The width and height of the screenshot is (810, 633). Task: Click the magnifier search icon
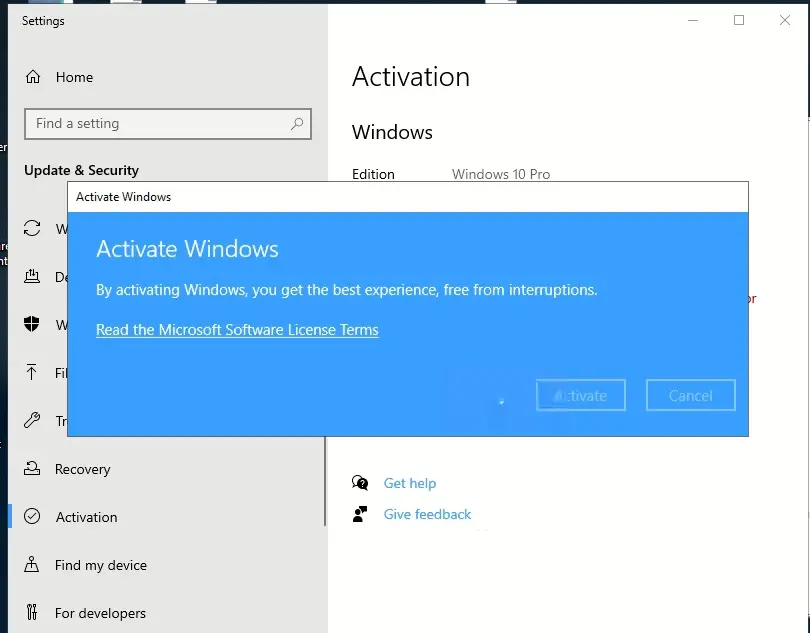point(297,123)
